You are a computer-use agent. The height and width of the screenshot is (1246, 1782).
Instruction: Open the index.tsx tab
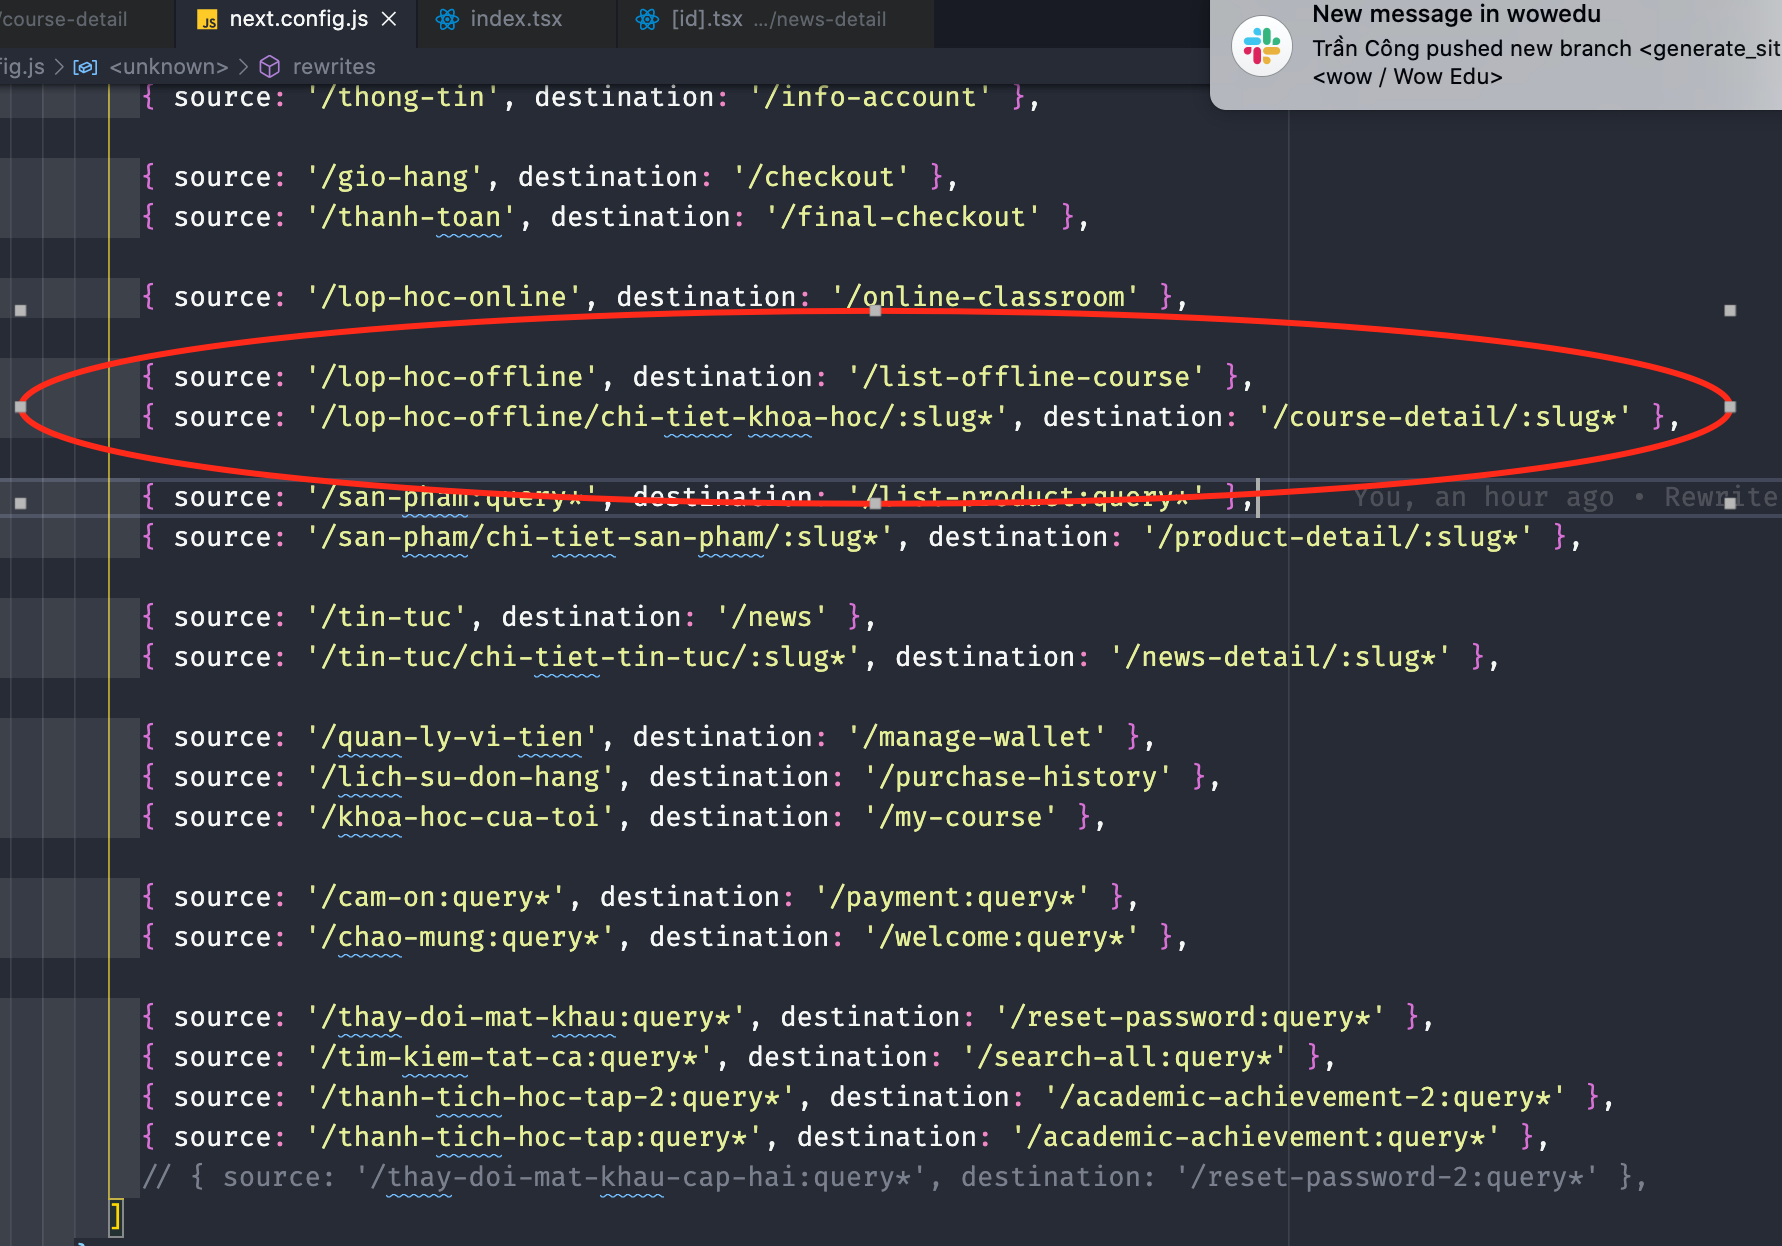(x=516, y=19)
